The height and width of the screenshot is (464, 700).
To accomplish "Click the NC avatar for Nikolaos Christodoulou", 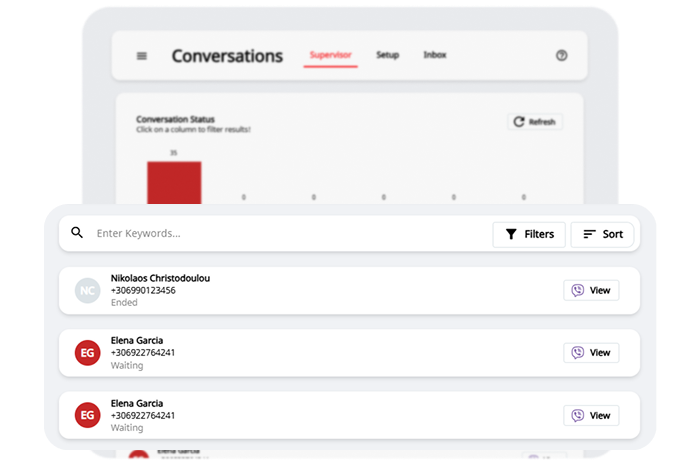I will coord(88,291).
